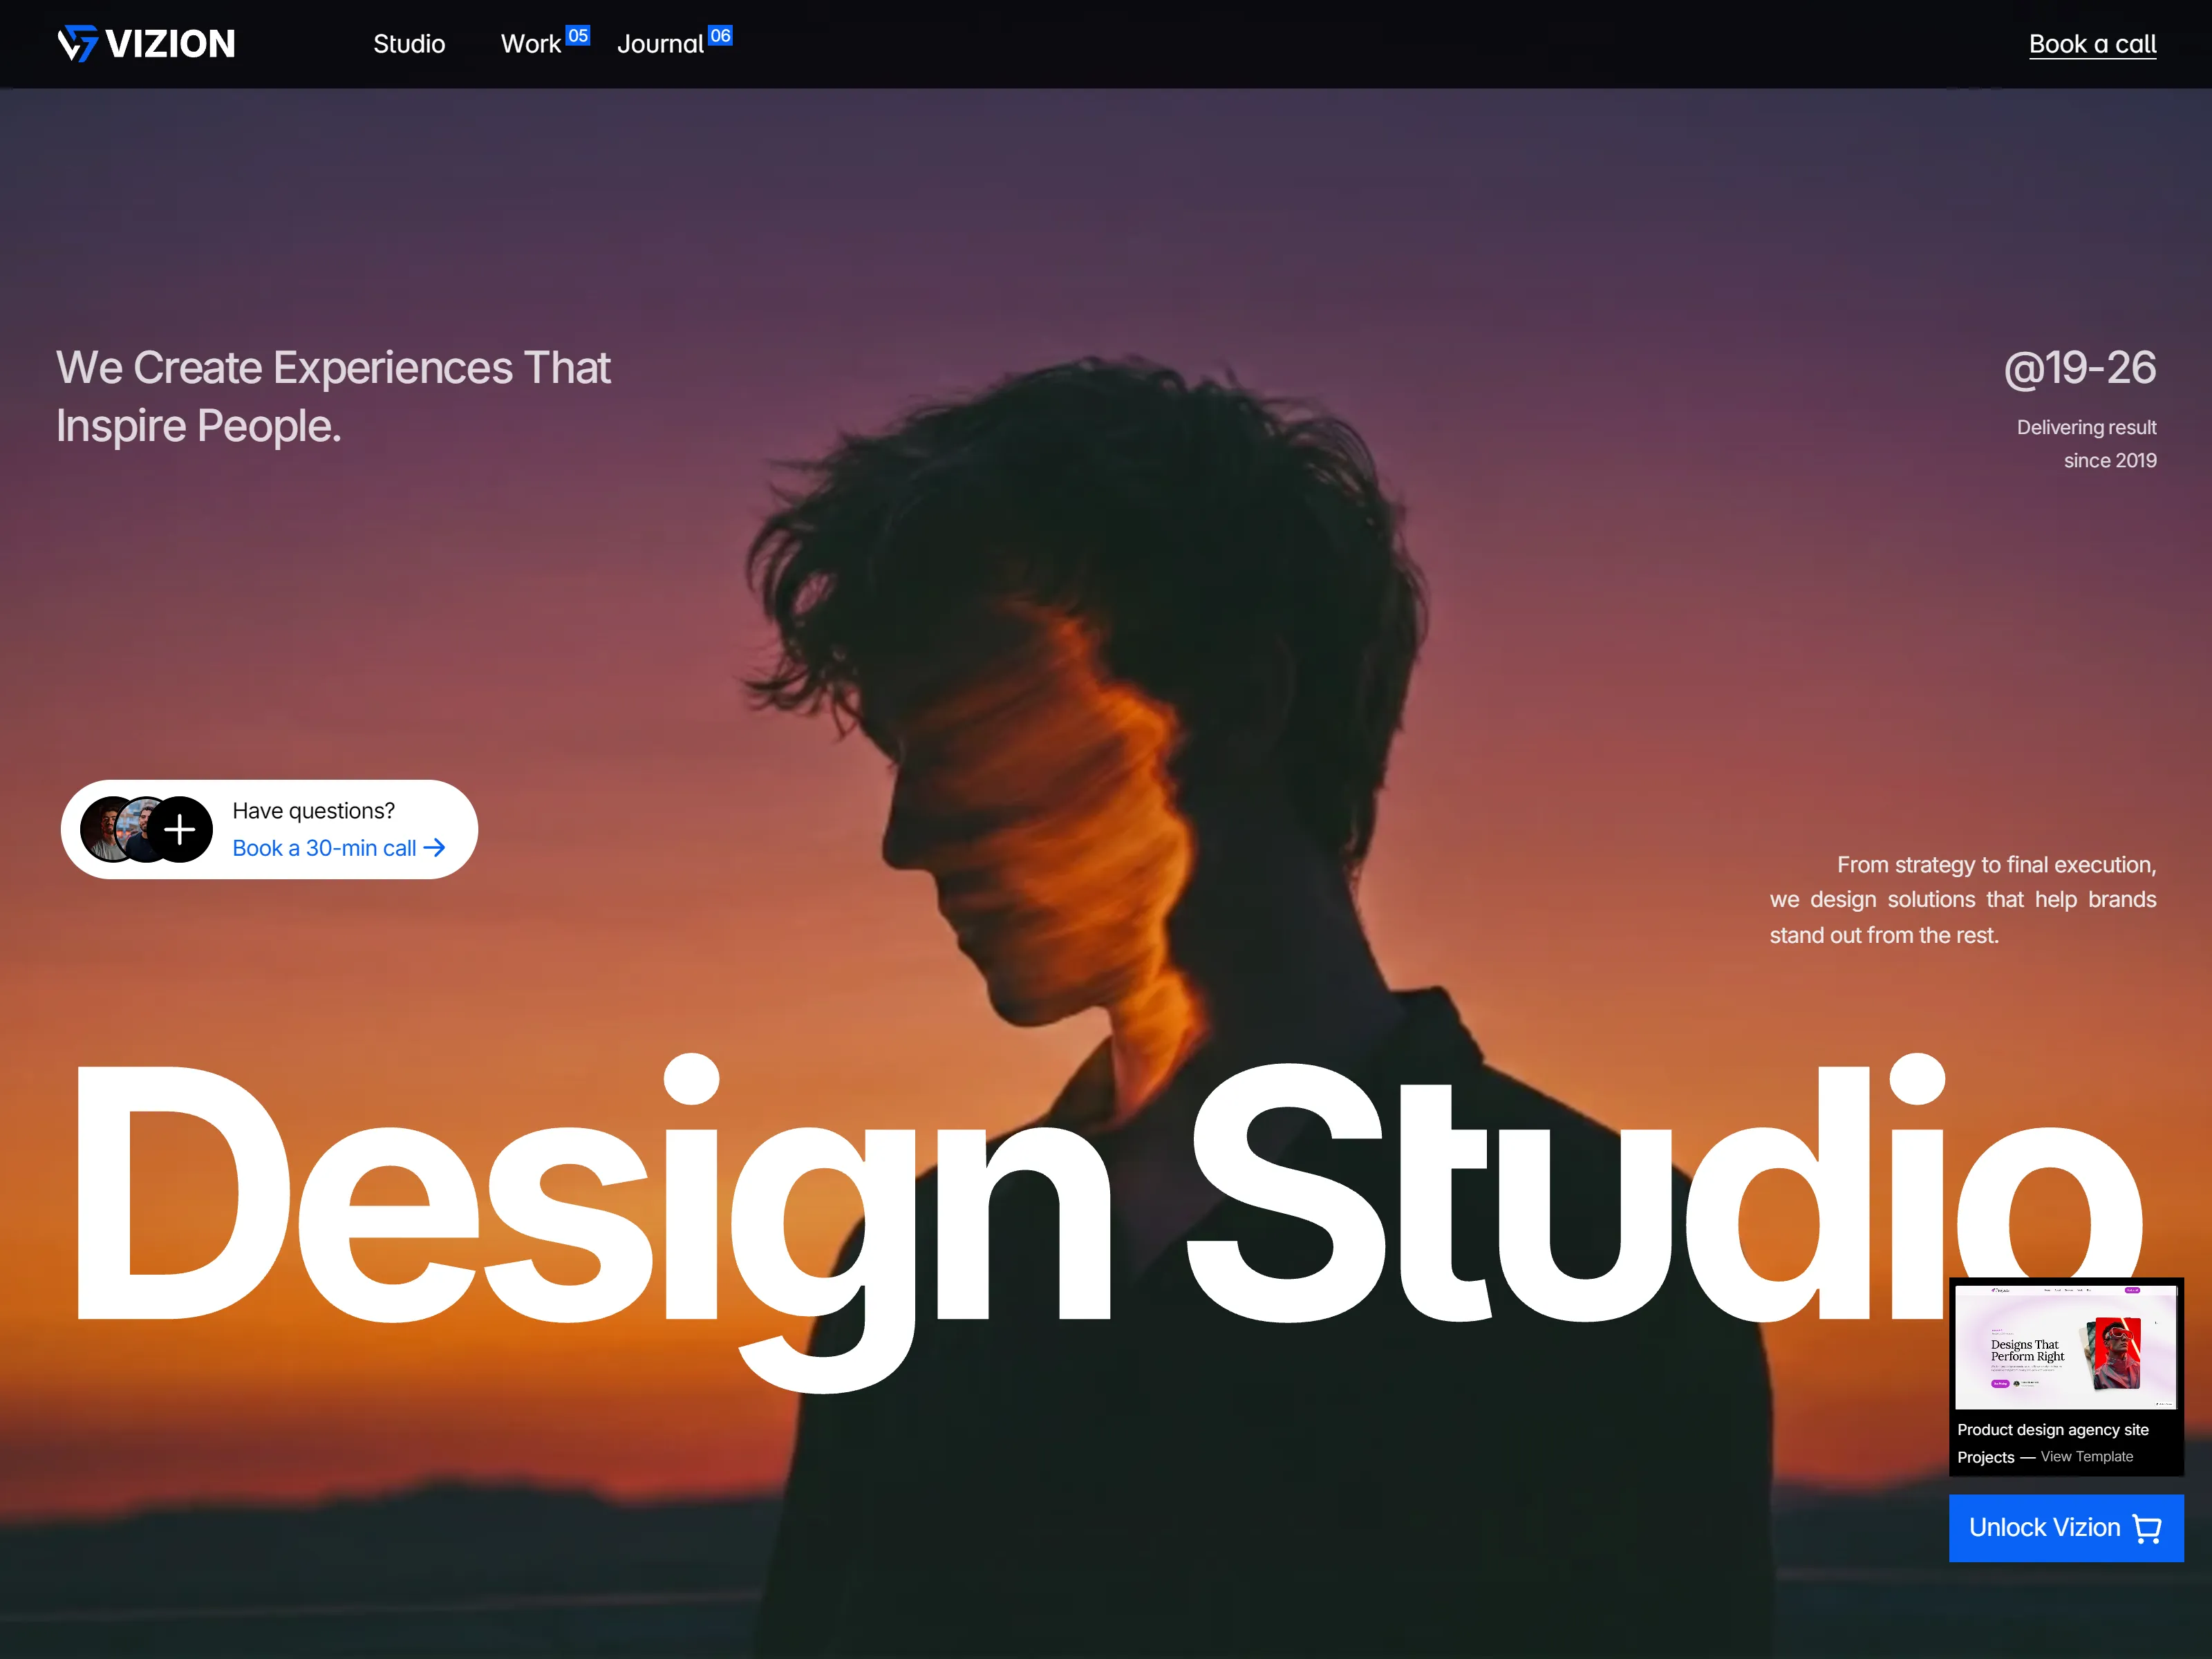Open the Work menu item
This screenshot has width=2212, height=1659.
tap(531, 44)
